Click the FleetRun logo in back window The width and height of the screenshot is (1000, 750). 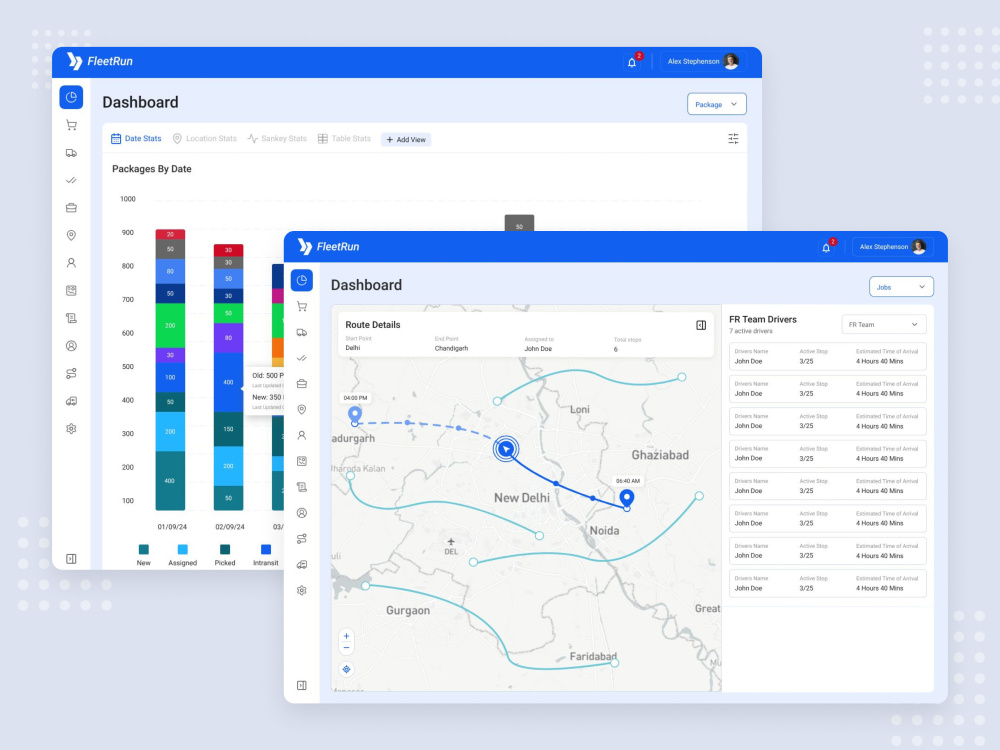pos(100,61)
